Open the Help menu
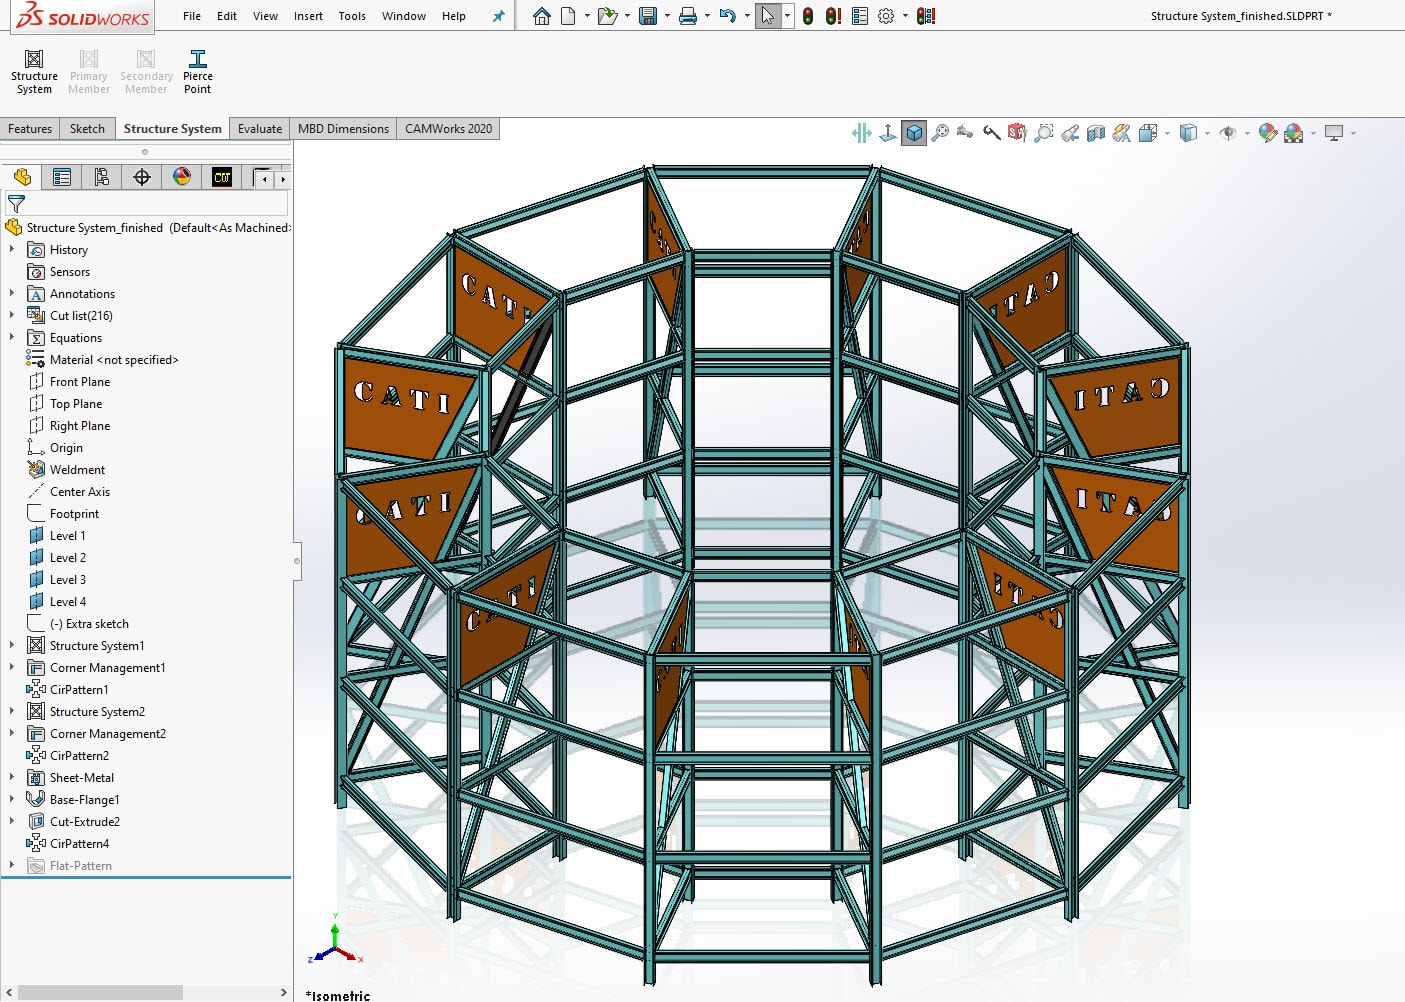The height and width of the screenshot is (1002, 1405). pyautogui.click(x=454, y=16)
